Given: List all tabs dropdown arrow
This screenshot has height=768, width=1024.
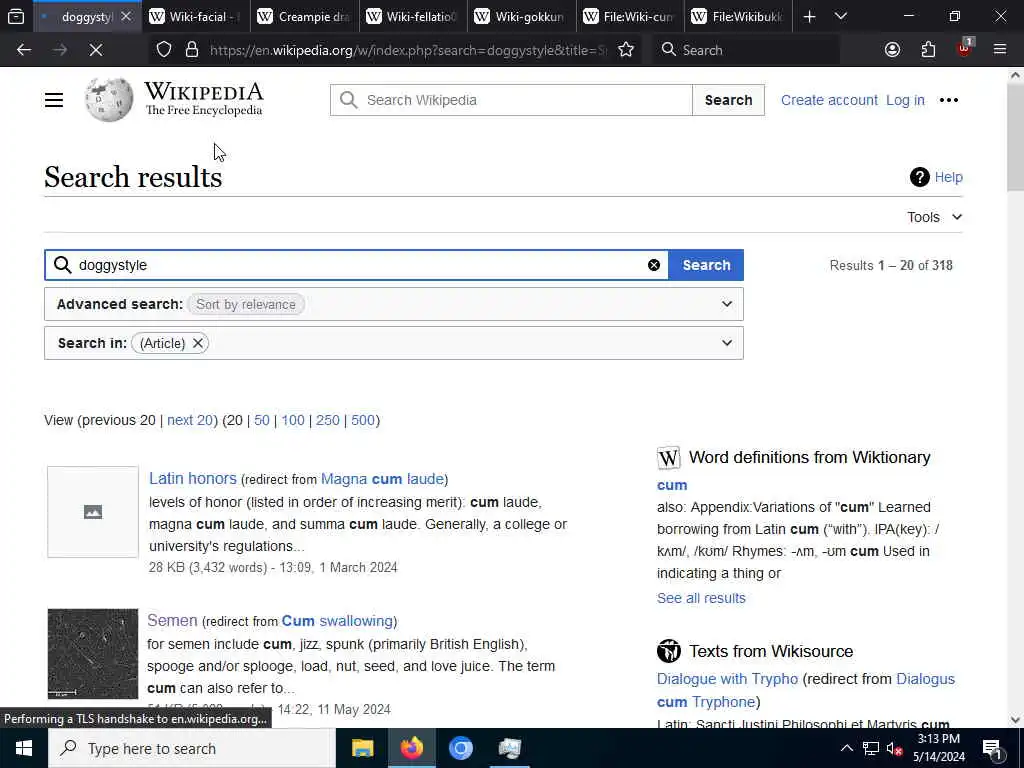Looking at the screenshot, I should point(841,17).
